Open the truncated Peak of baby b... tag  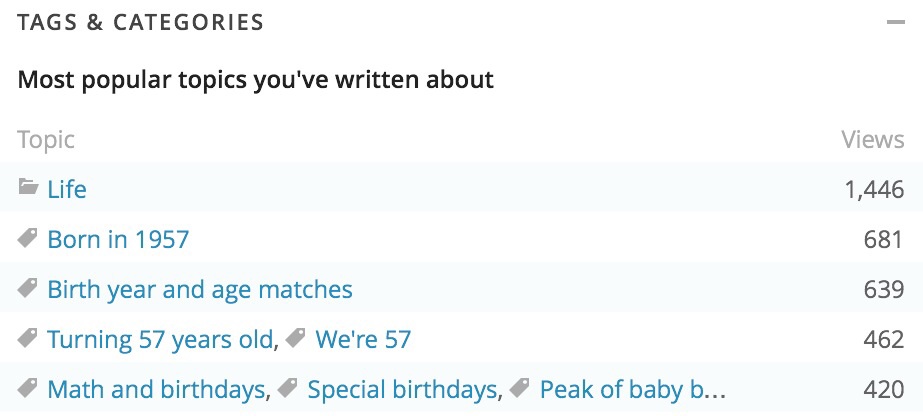coord(632,390)
